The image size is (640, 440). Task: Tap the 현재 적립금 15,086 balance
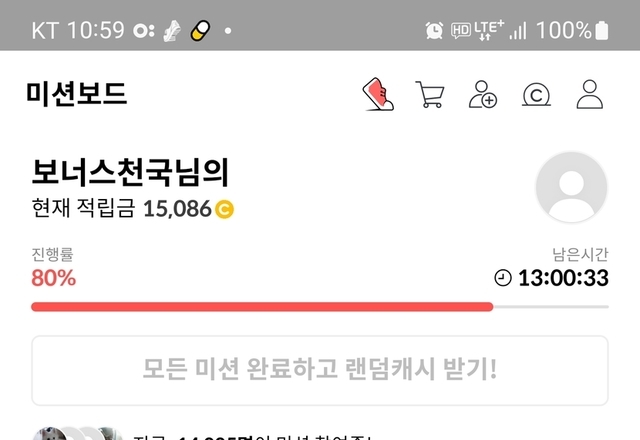(x=133, y=209)
